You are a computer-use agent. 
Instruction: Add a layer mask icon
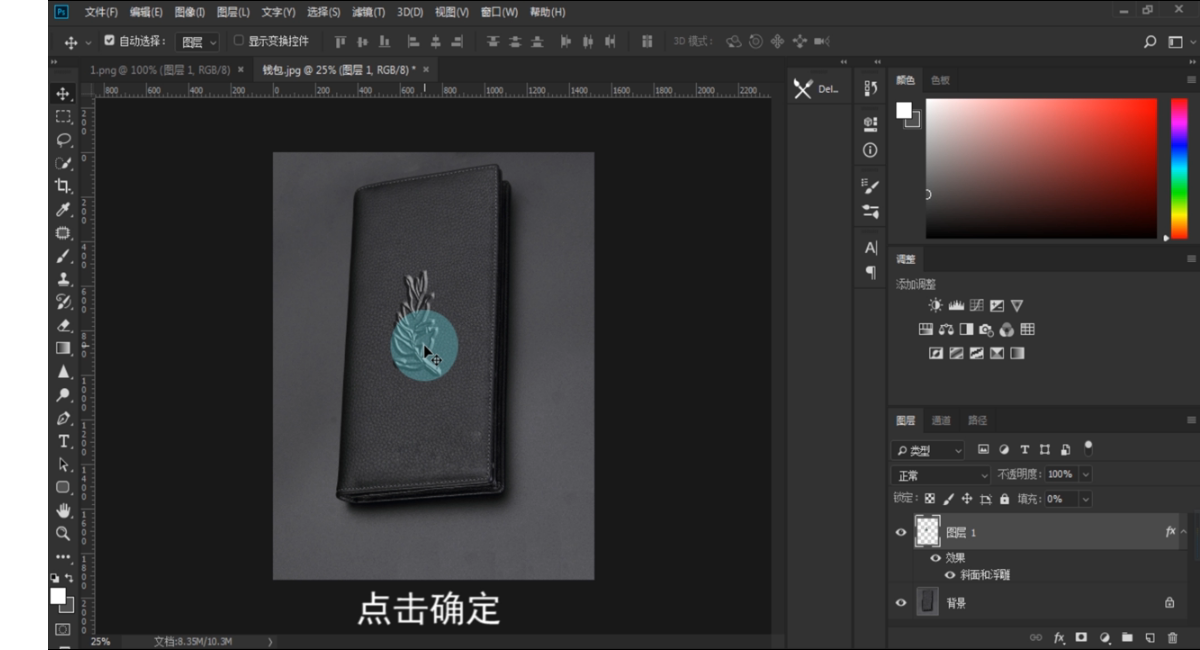pos(1081,637)
